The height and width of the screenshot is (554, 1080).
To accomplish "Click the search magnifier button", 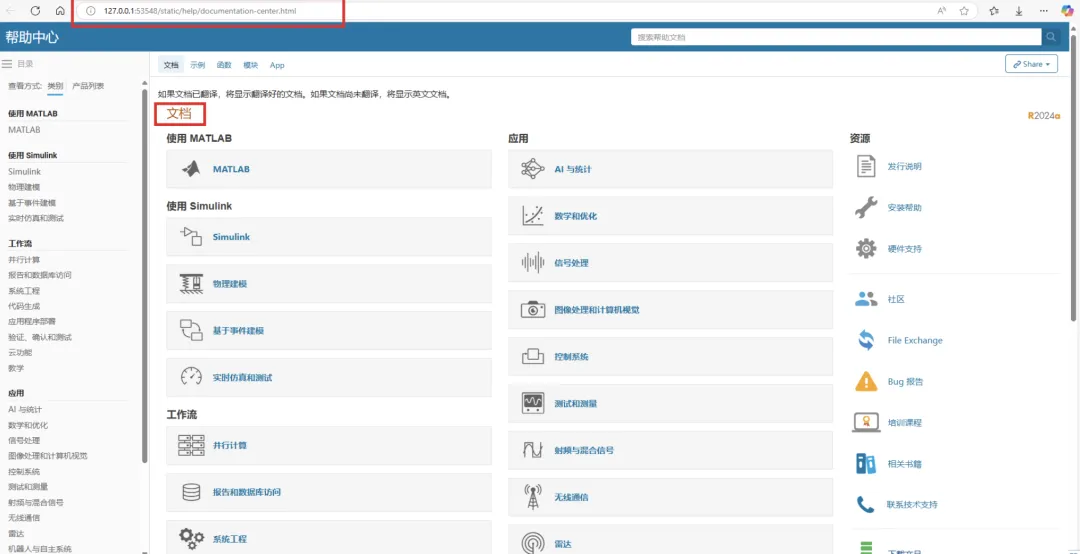I will (x=1051, y=37).
